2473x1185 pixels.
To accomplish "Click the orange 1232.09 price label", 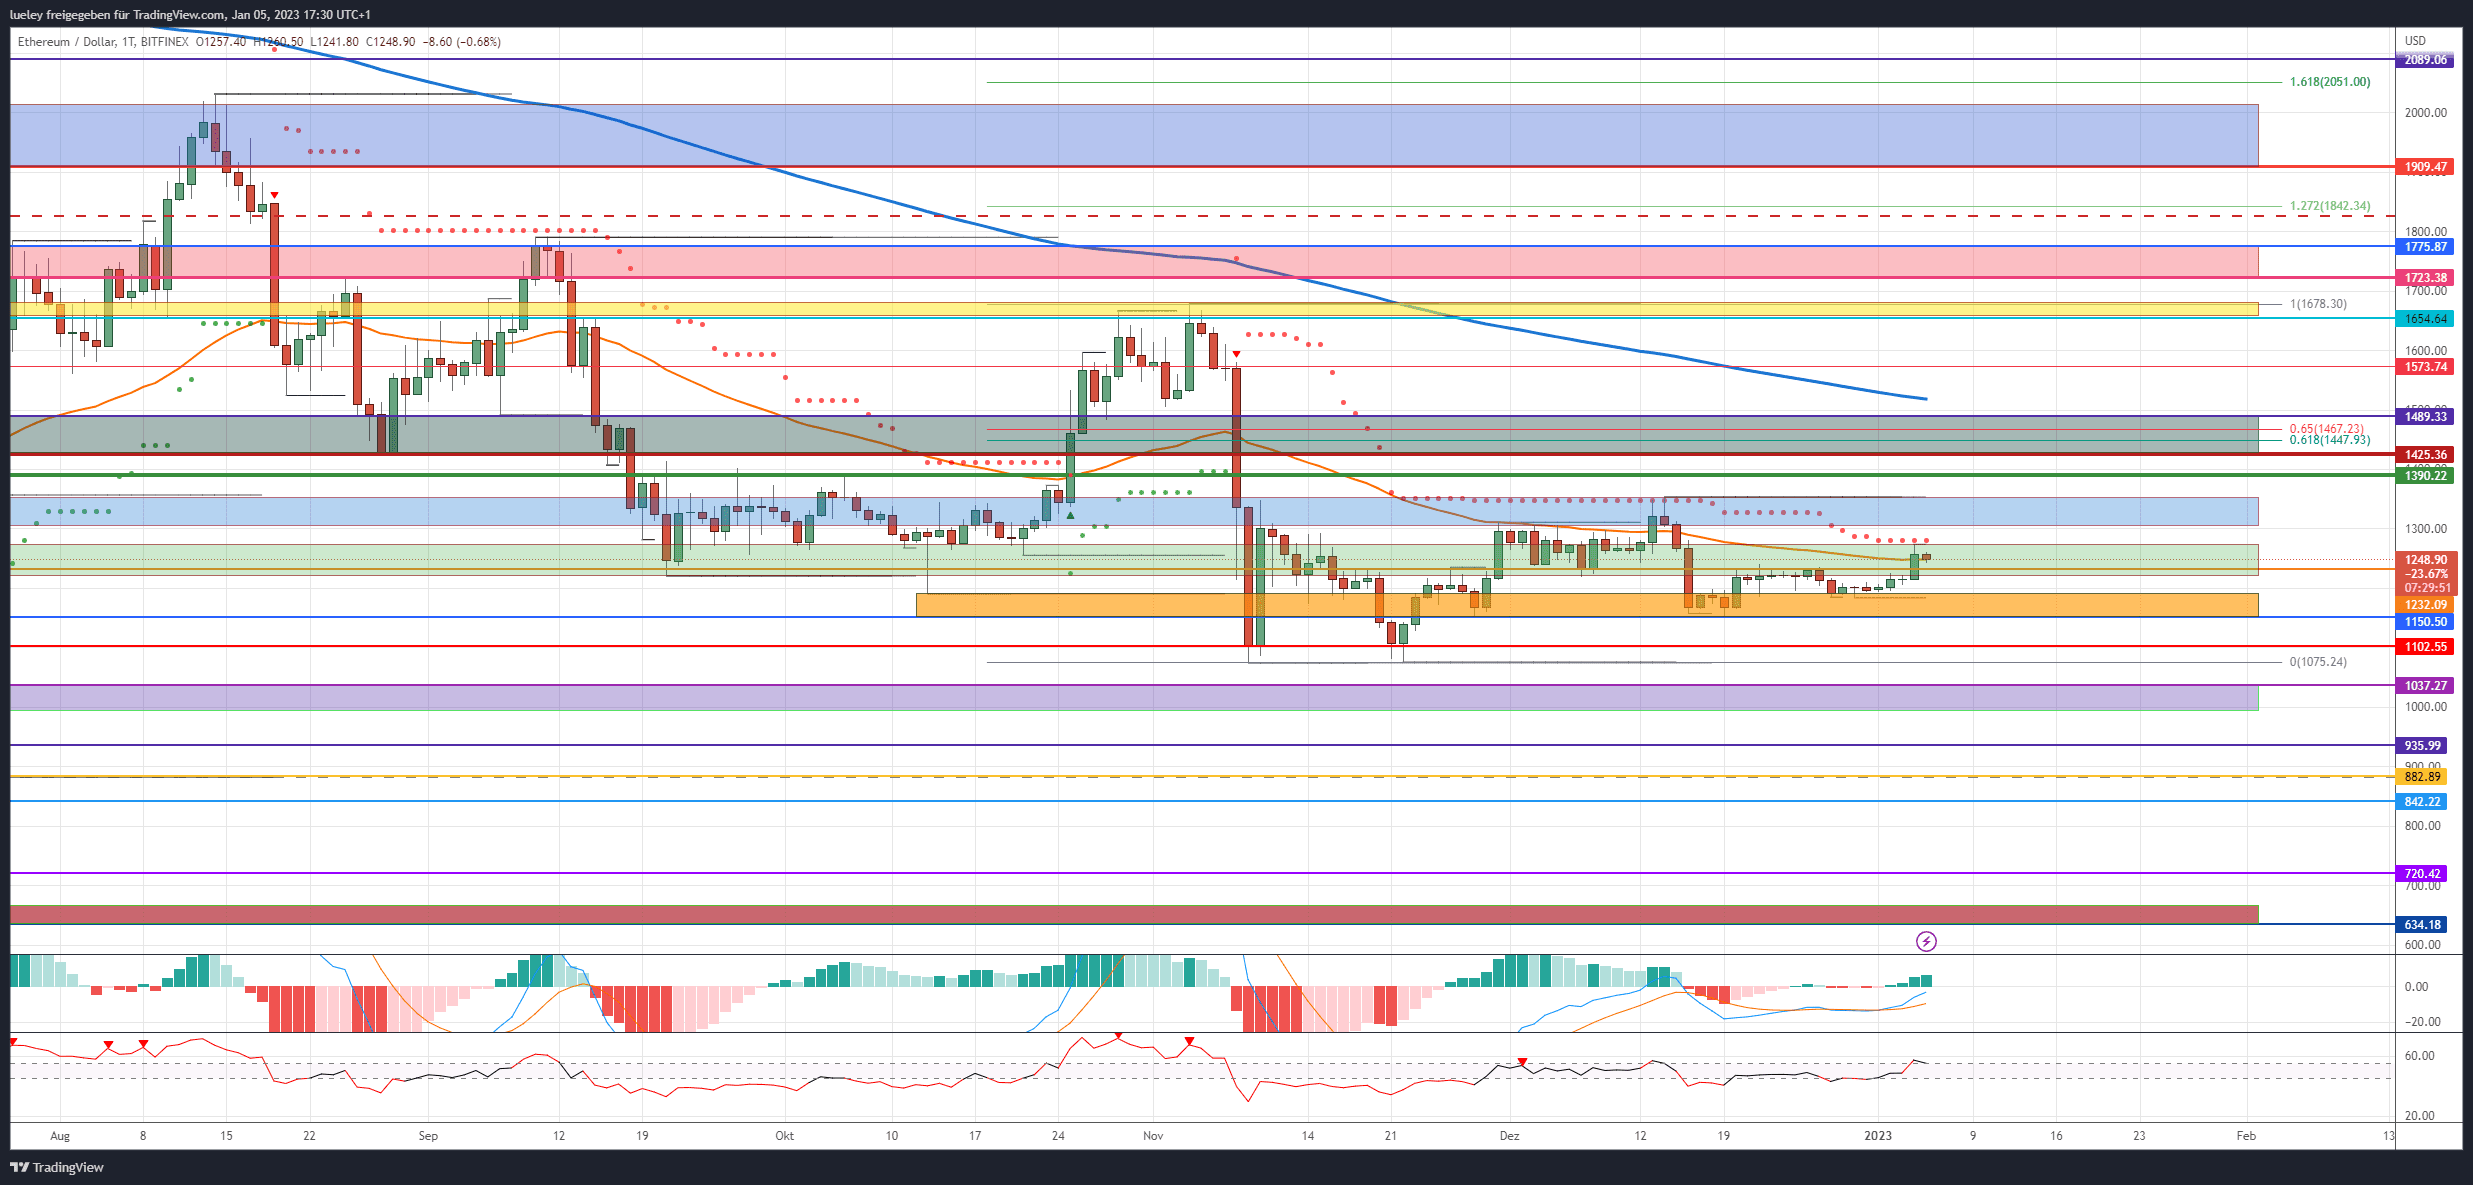I will point(2425,605).
